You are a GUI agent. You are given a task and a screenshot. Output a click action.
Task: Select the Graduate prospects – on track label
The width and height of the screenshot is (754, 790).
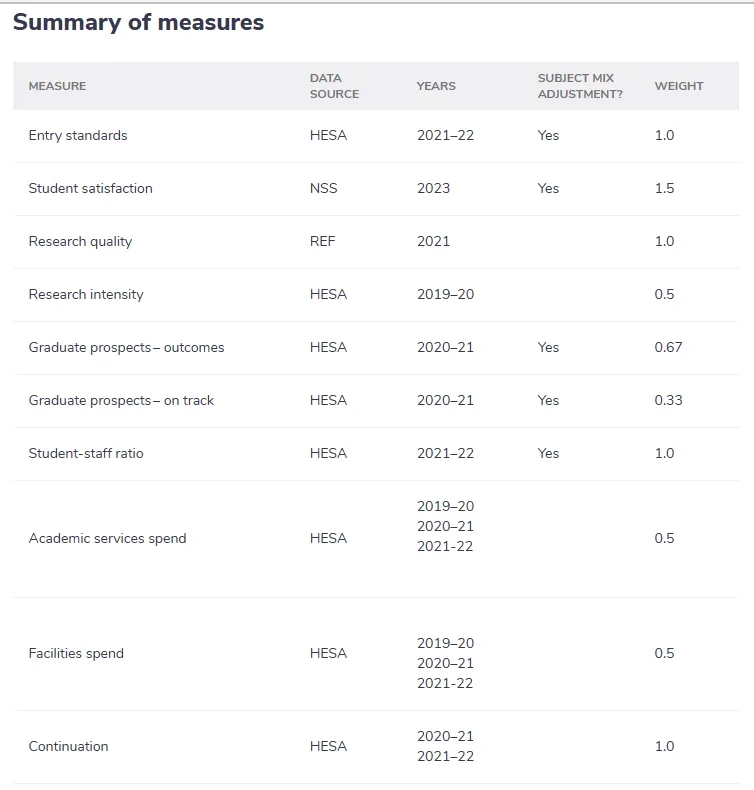click(121, 400)
